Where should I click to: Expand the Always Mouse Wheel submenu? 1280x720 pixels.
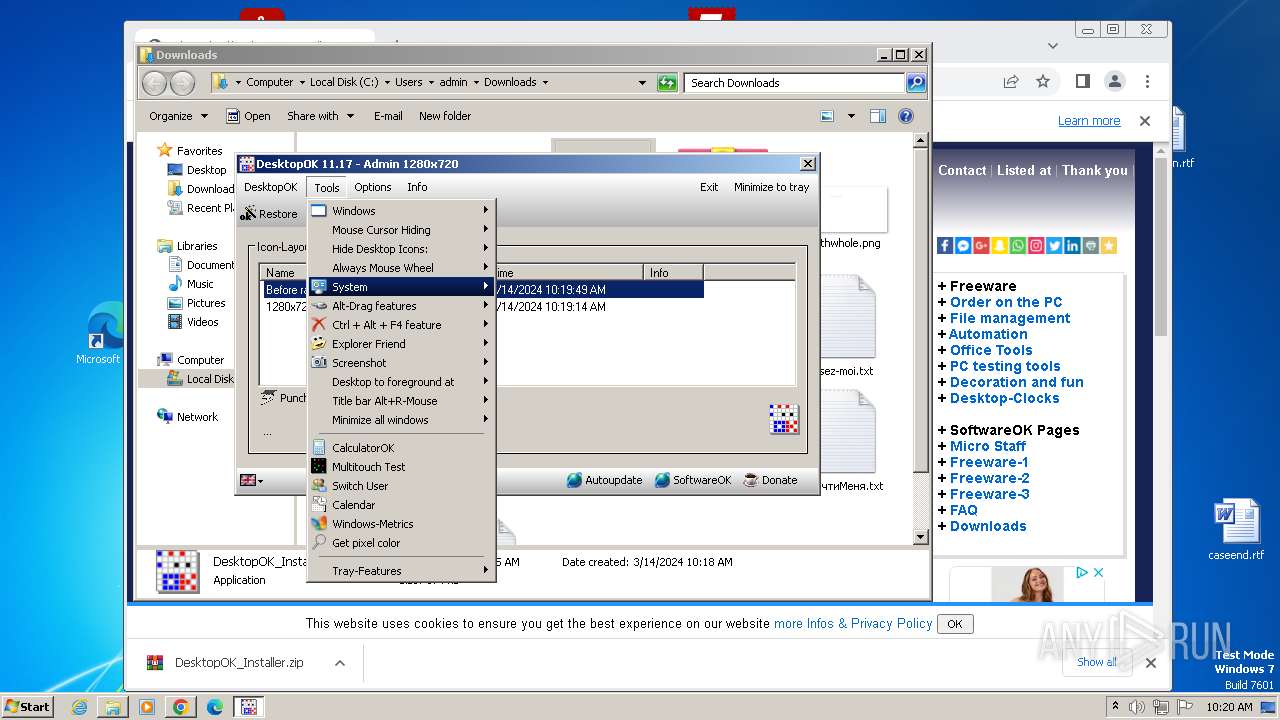[x=402, y=268]
